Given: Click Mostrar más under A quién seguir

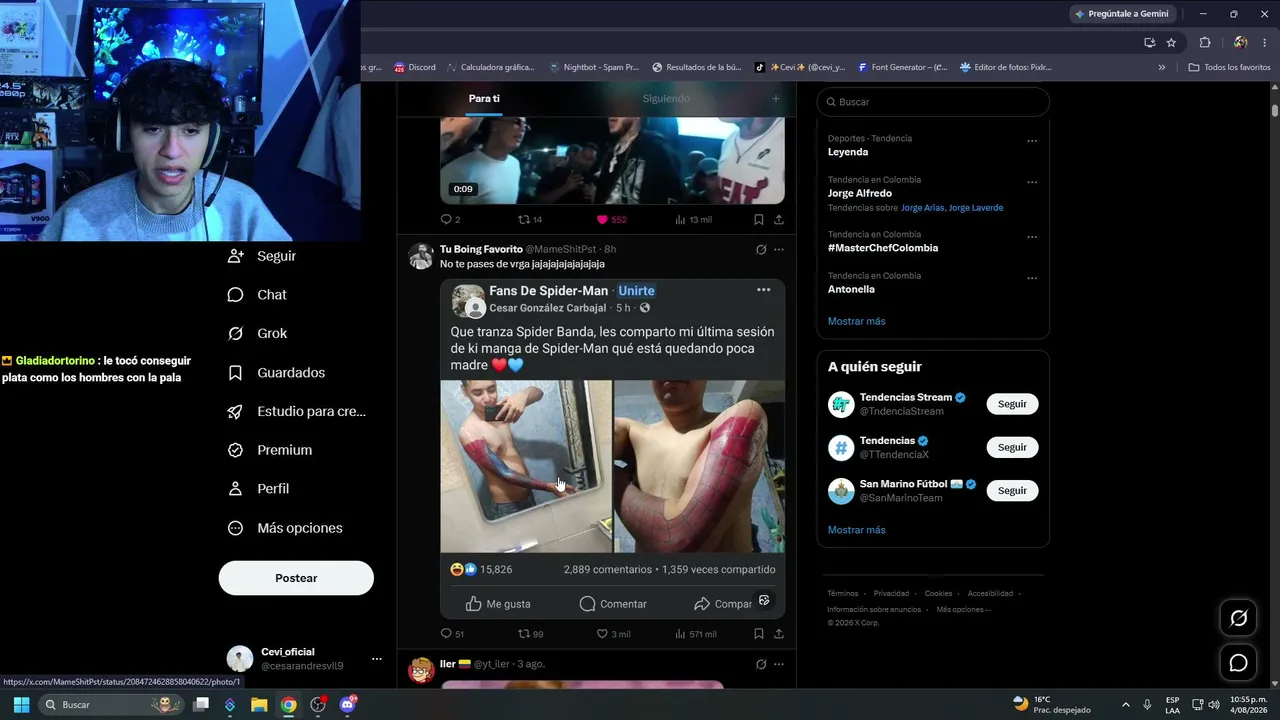Looking at the screenshot, I should [x=857, y=530].
